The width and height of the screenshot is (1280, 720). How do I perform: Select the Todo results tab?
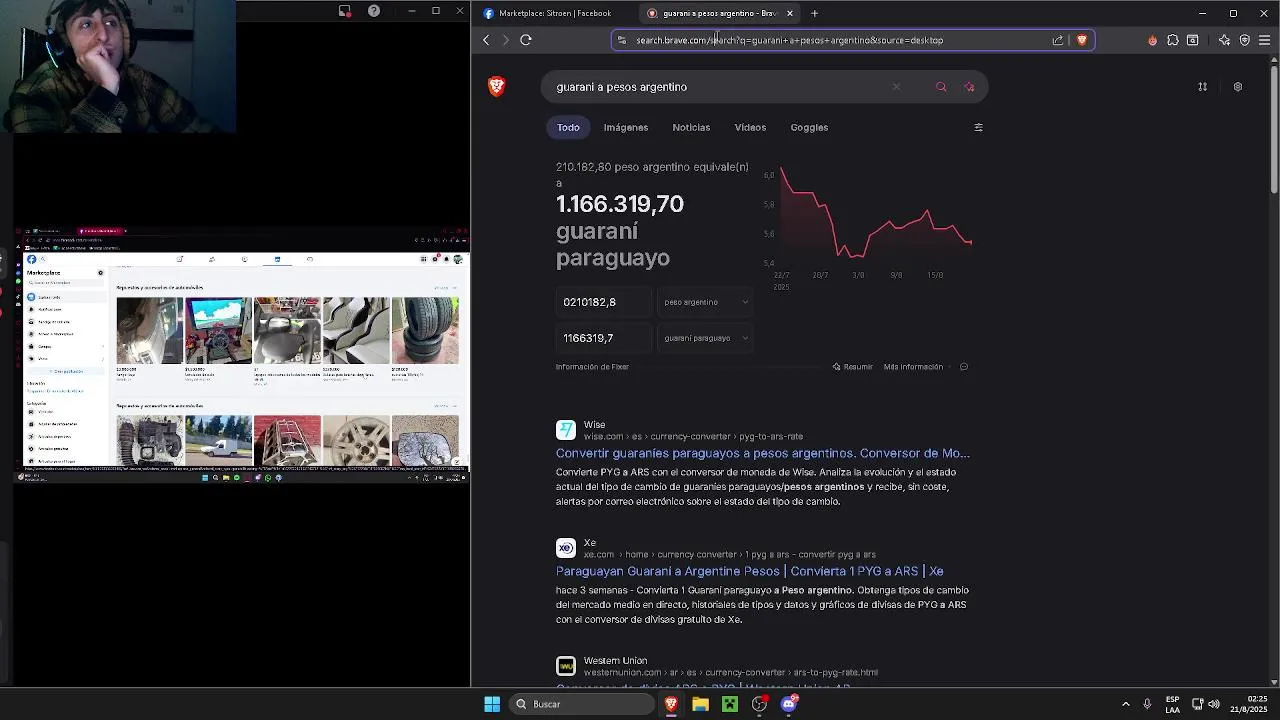[568, 127]
